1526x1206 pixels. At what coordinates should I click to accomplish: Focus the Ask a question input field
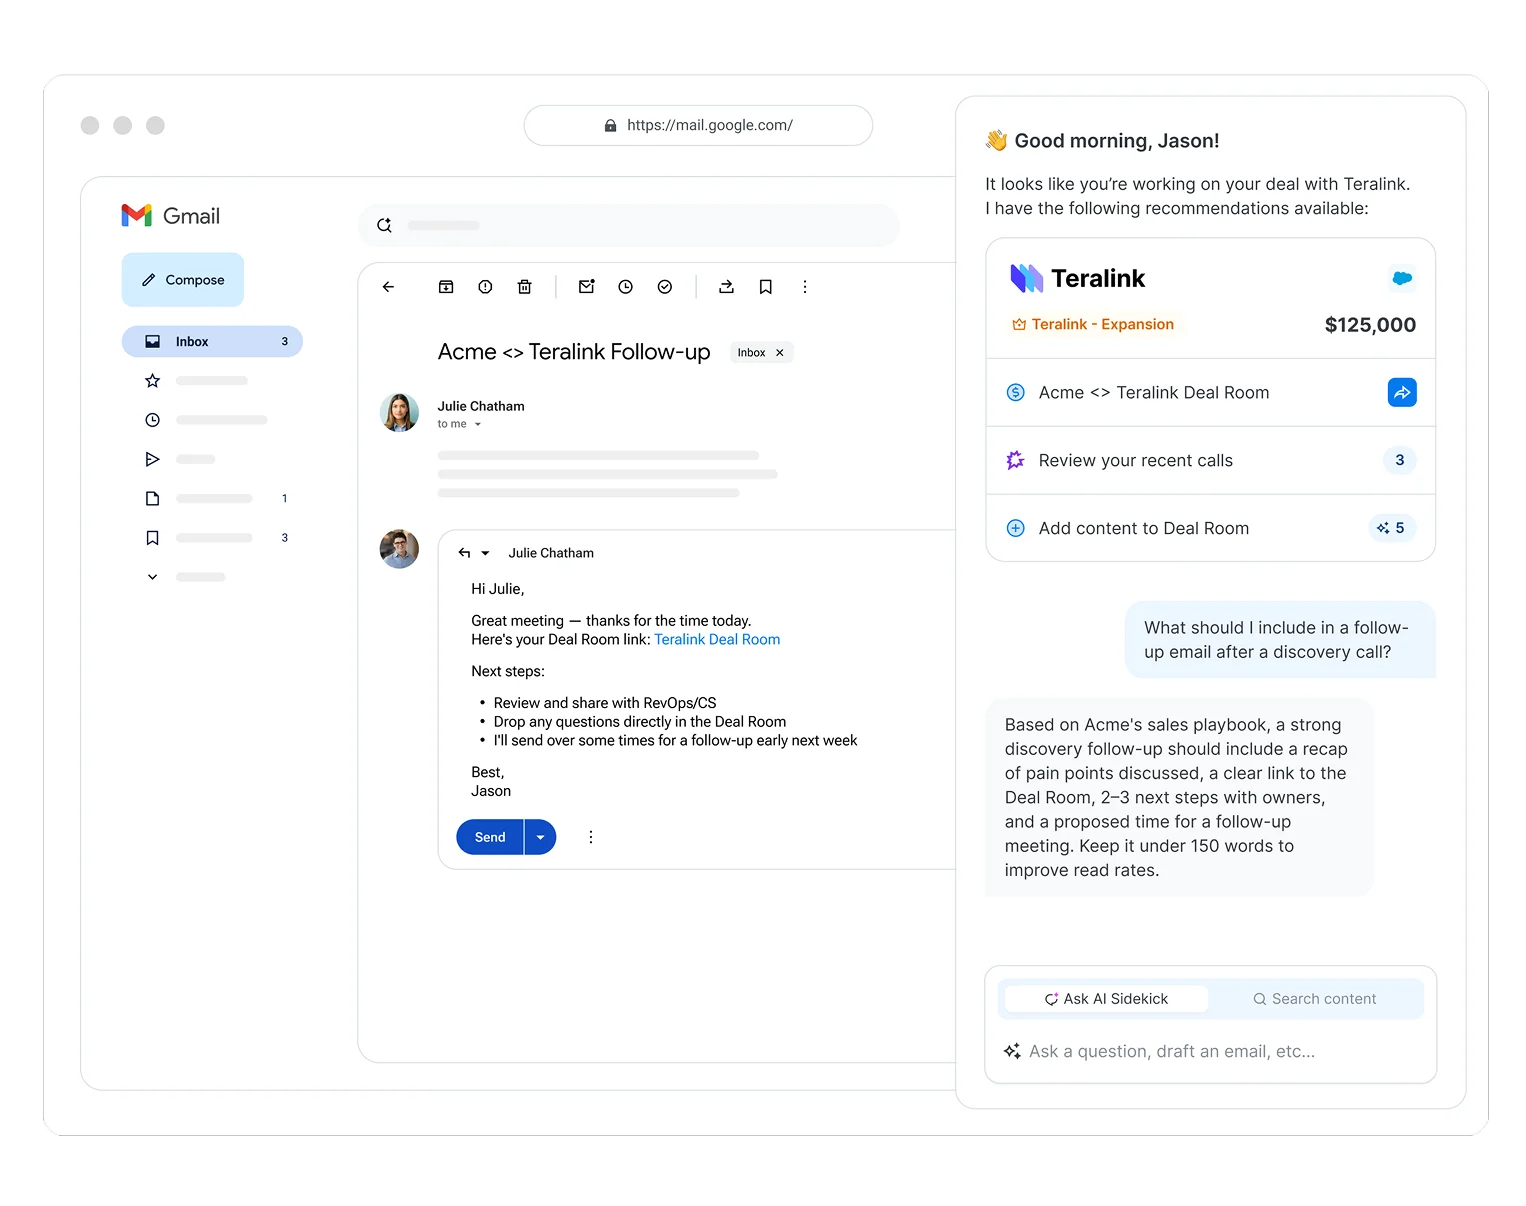coord(1210,1051)
